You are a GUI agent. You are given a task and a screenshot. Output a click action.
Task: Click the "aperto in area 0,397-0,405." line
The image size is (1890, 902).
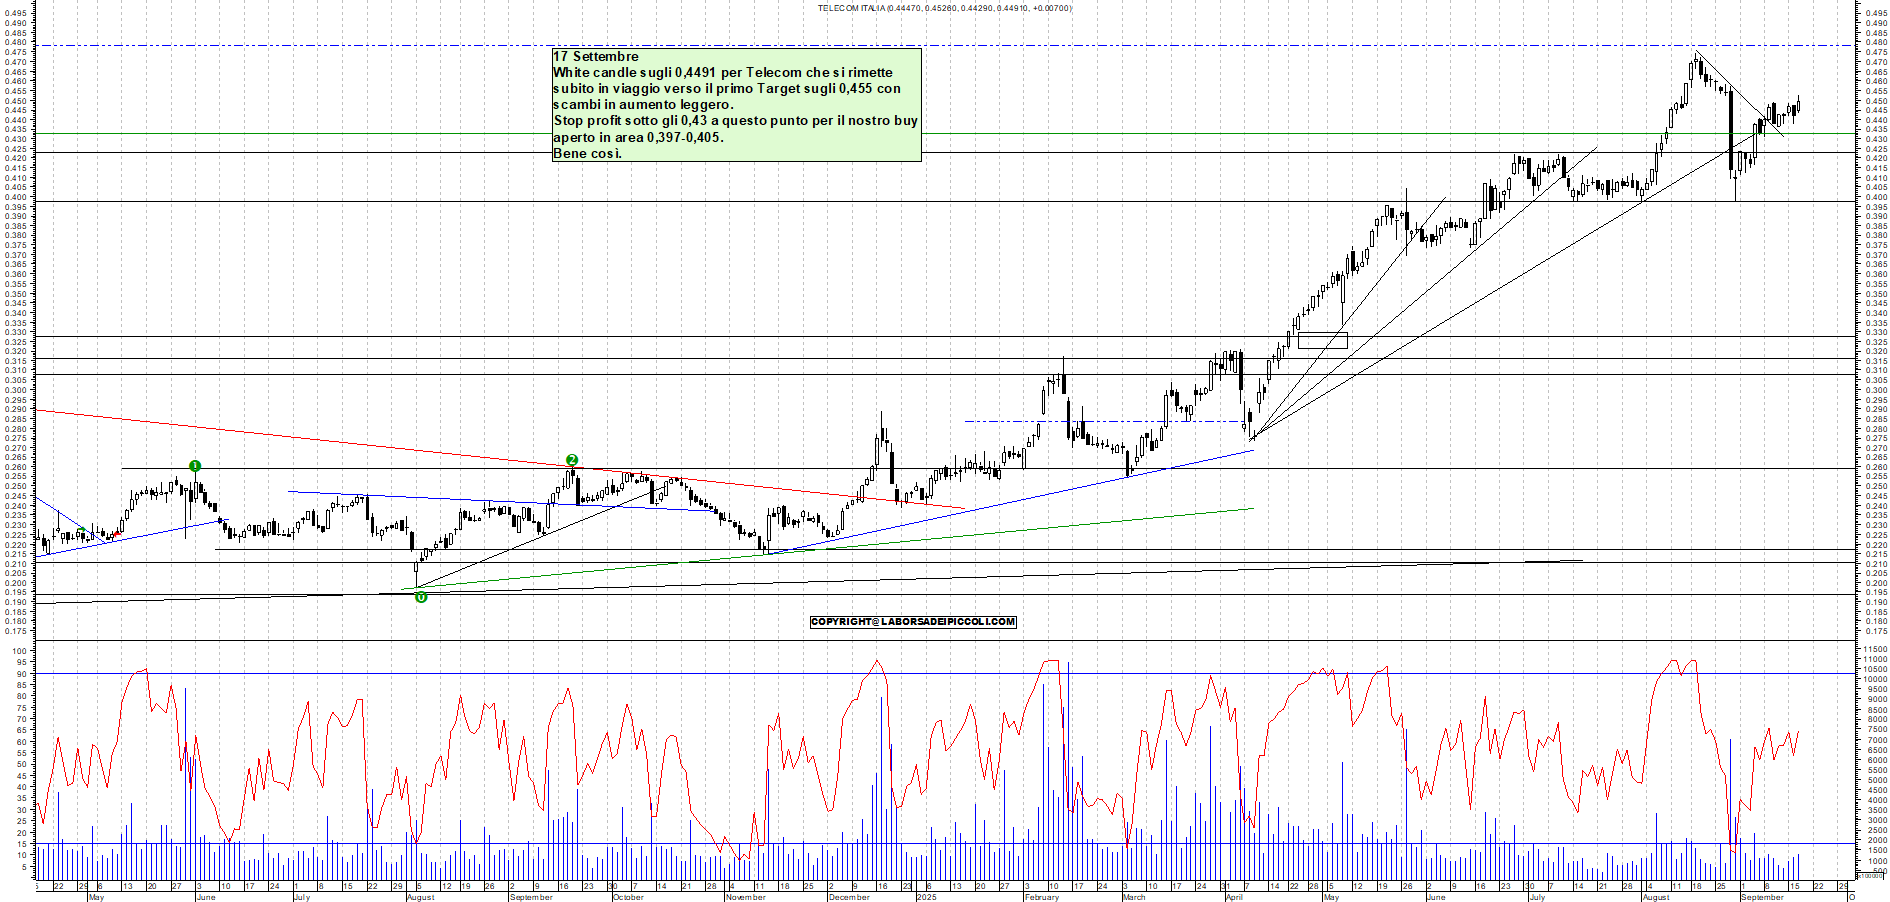tap(638, 137)
